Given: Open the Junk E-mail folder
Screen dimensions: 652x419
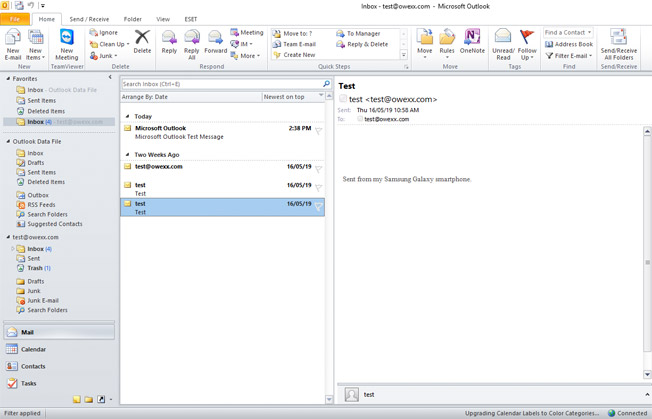Looking at the screenshot, I should tap(37, 301).
